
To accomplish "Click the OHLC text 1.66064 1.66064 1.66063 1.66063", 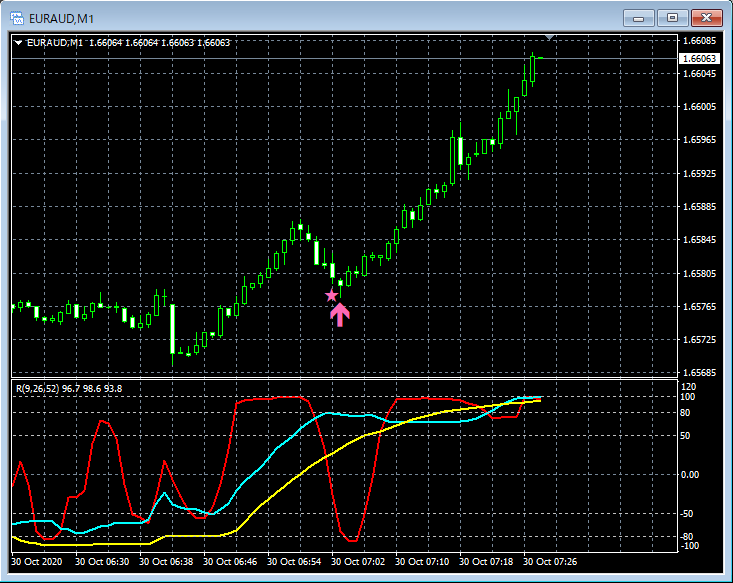I will [159, 43].
